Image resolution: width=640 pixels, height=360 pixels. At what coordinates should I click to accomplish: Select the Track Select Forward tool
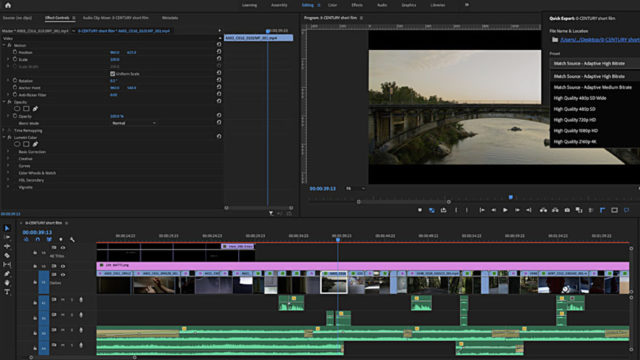click(7, 237)
